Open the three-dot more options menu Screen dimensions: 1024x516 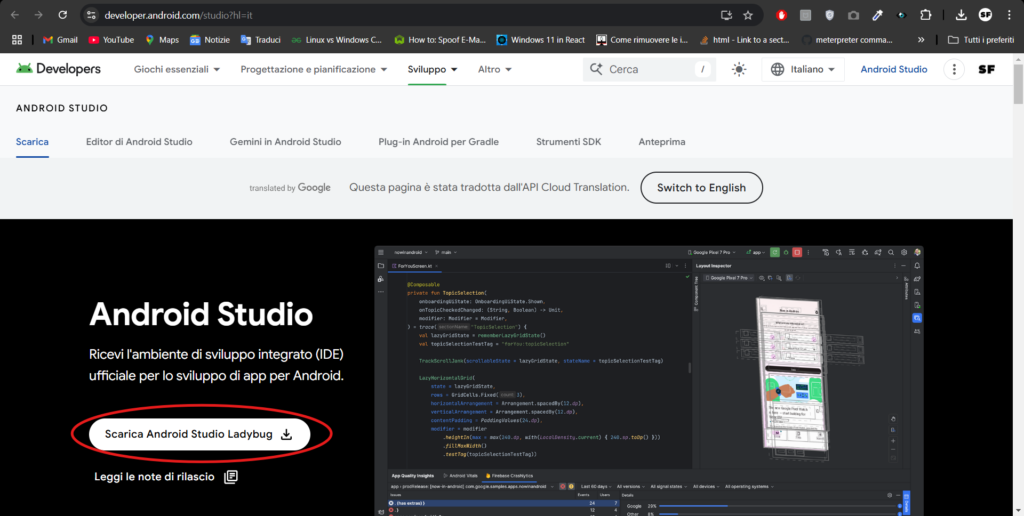tap(954, 69)
